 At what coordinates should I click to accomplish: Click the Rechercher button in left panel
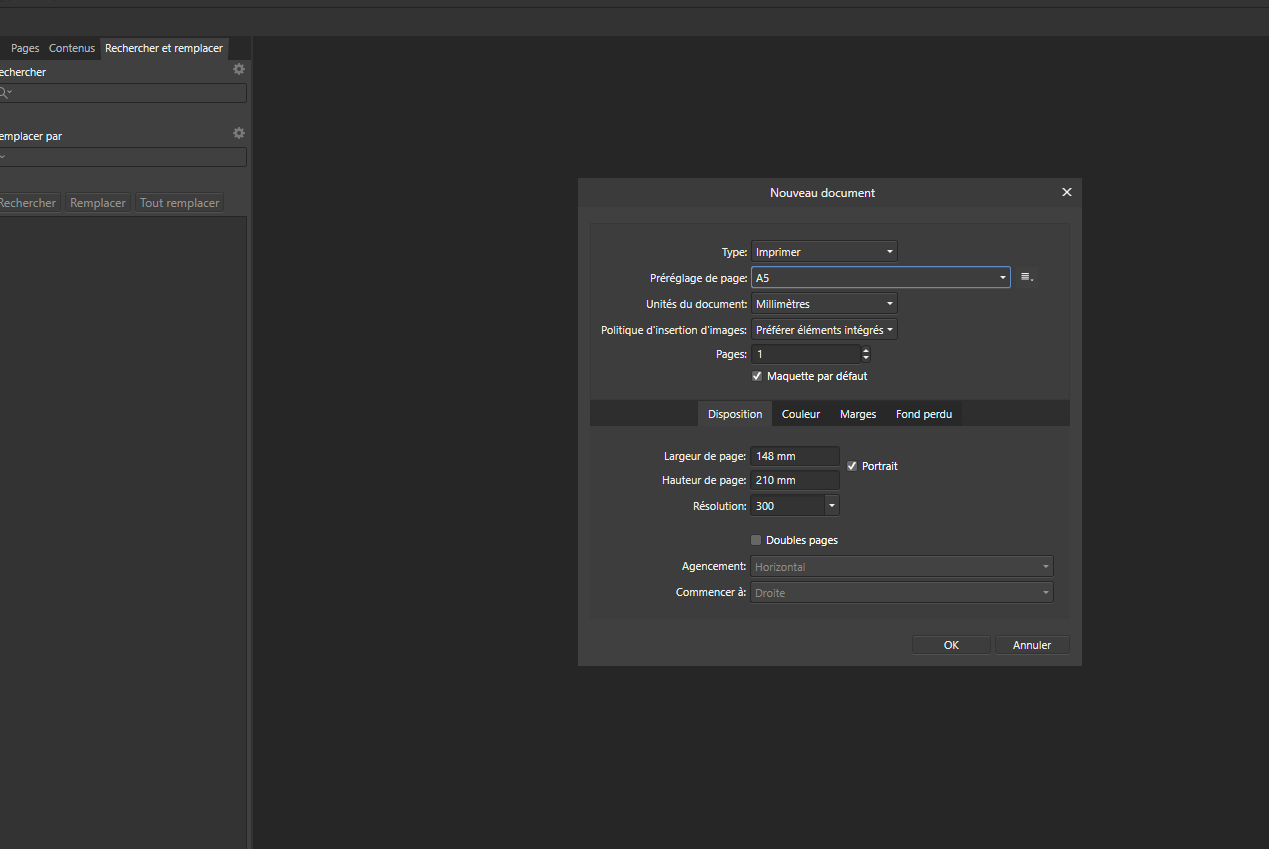click(28, 202)
